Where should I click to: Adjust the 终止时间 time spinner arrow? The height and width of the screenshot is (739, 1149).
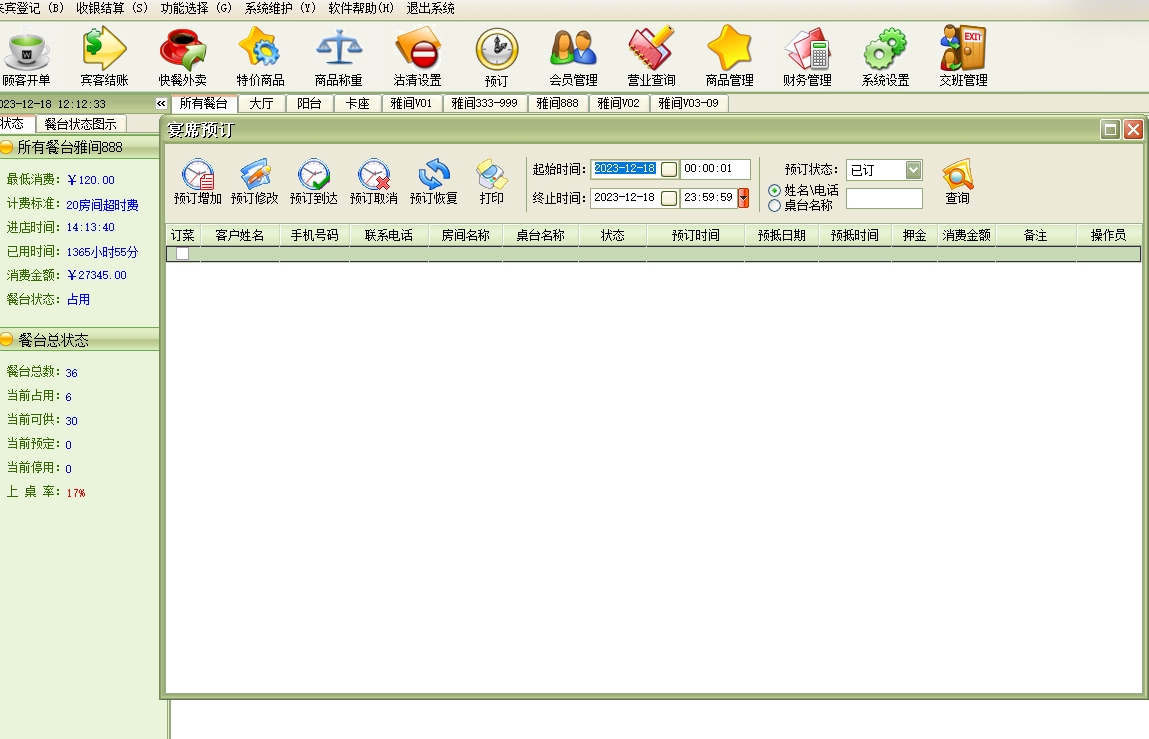743,198
